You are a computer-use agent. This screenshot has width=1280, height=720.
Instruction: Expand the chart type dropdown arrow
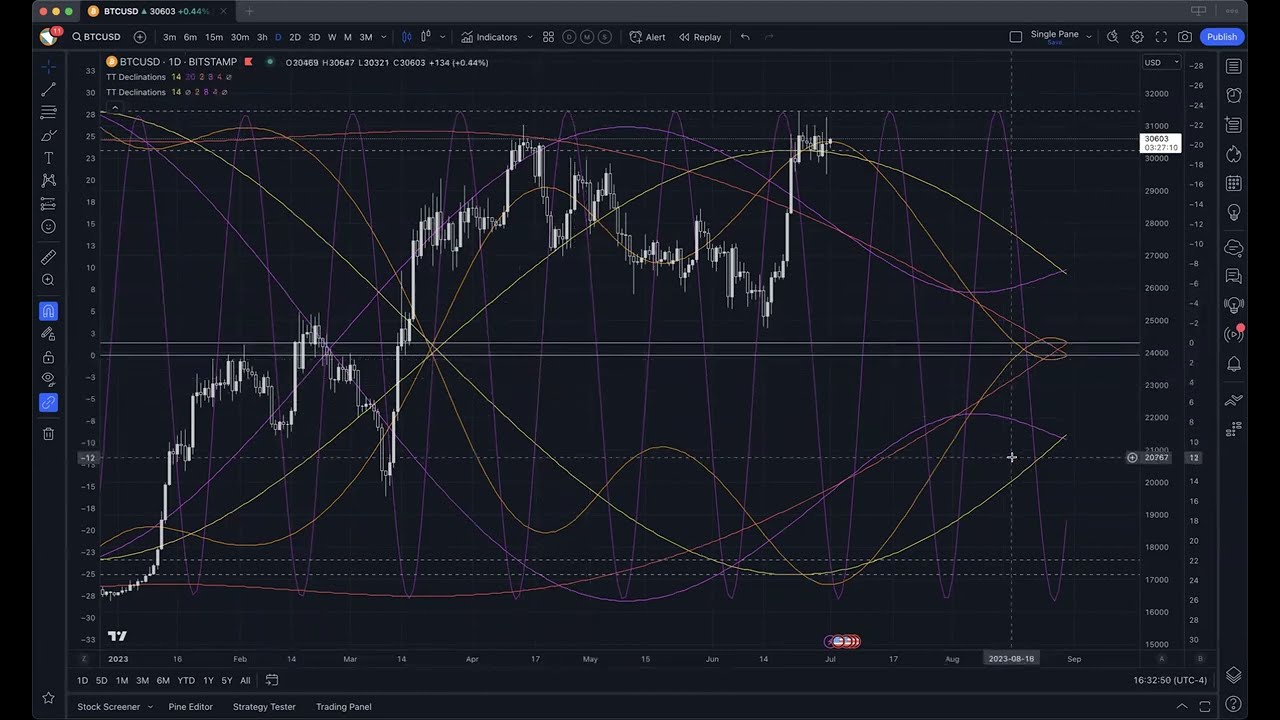tap(443, 37)
